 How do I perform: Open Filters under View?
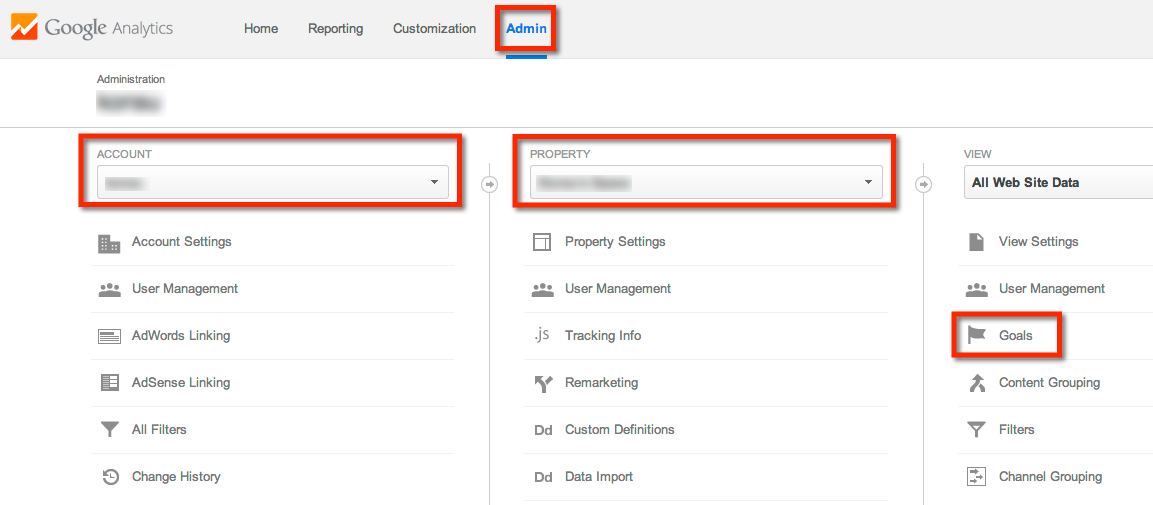[x=1016, y=429]
